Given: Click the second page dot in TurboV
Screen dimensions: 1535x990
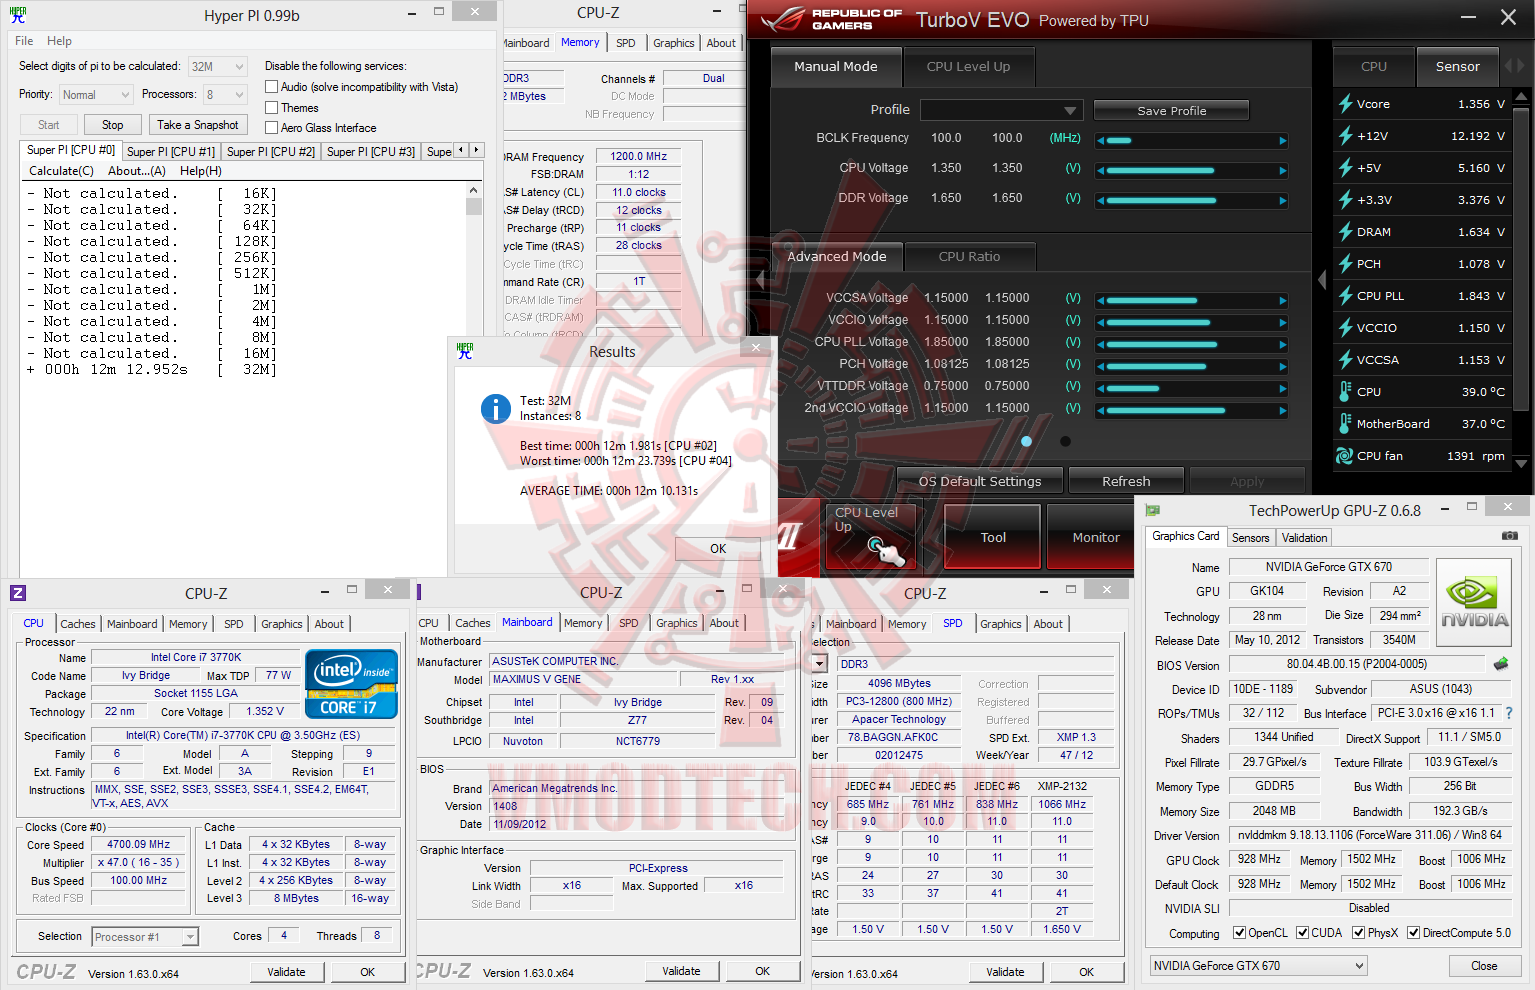Looking at the screenshot, I should point(1065,441).
